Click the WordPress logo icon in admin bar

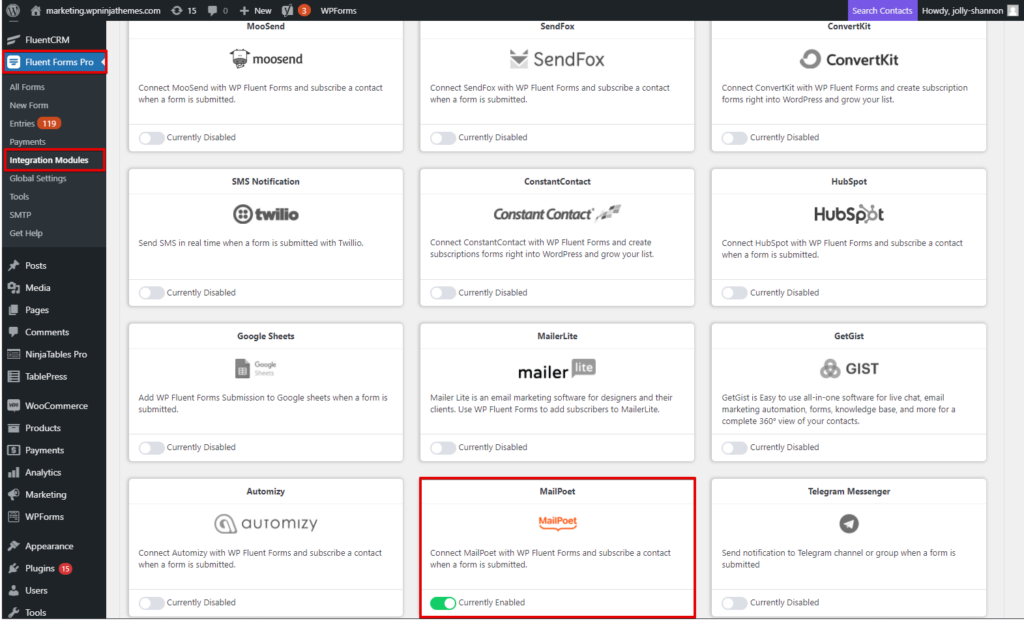pos(12,10)
